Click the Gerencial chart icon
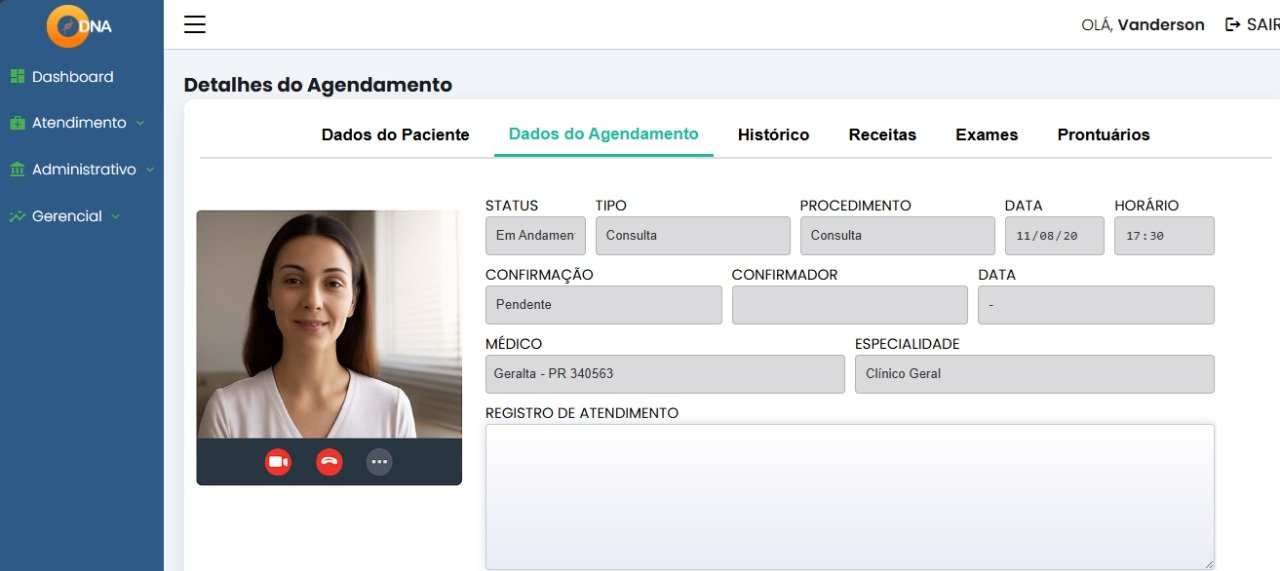Image resolution: width=1280 pixels, height=571 pixels. [x=17, y=216]
